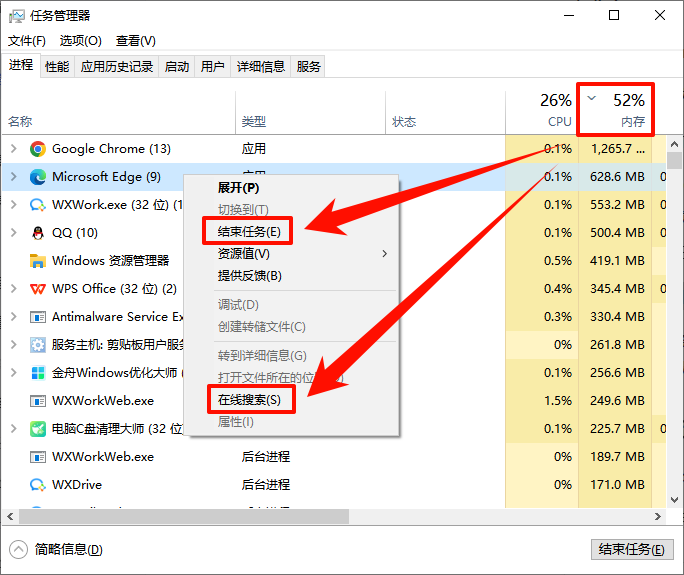Viewport: 684px width, 575px height.
Task: Click the WPS Office icon
Action: (38, 289)
